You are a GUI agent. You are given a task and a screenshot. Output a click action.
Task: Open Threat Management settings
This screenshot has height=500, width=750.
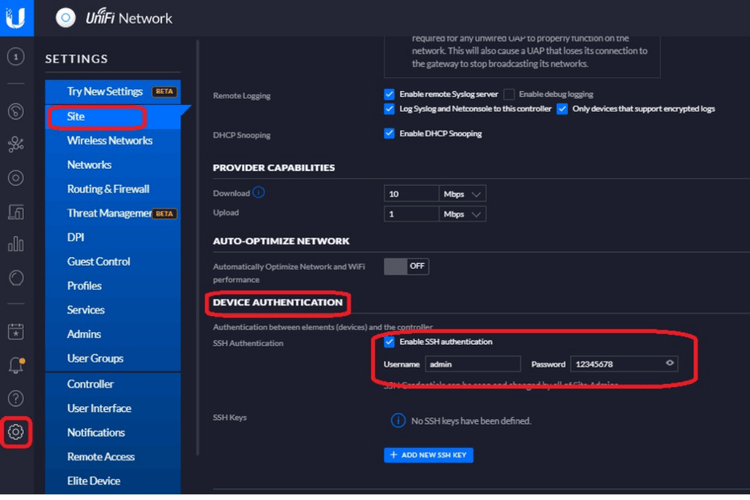pyautogui.click(x=113, y=213)
